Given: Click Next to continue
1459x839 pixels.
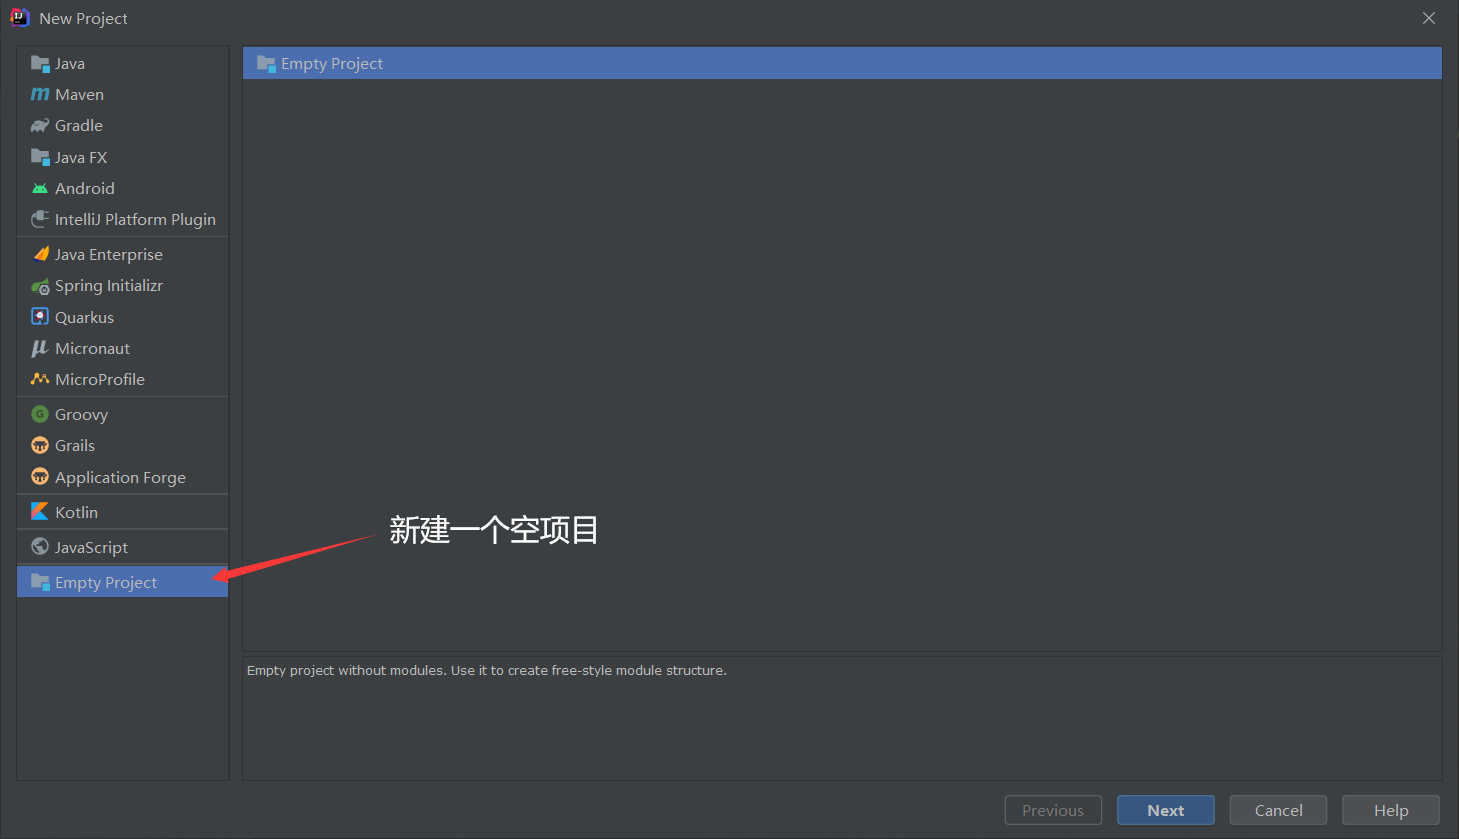Looking at the screenshot, I should click(1166, 810).
